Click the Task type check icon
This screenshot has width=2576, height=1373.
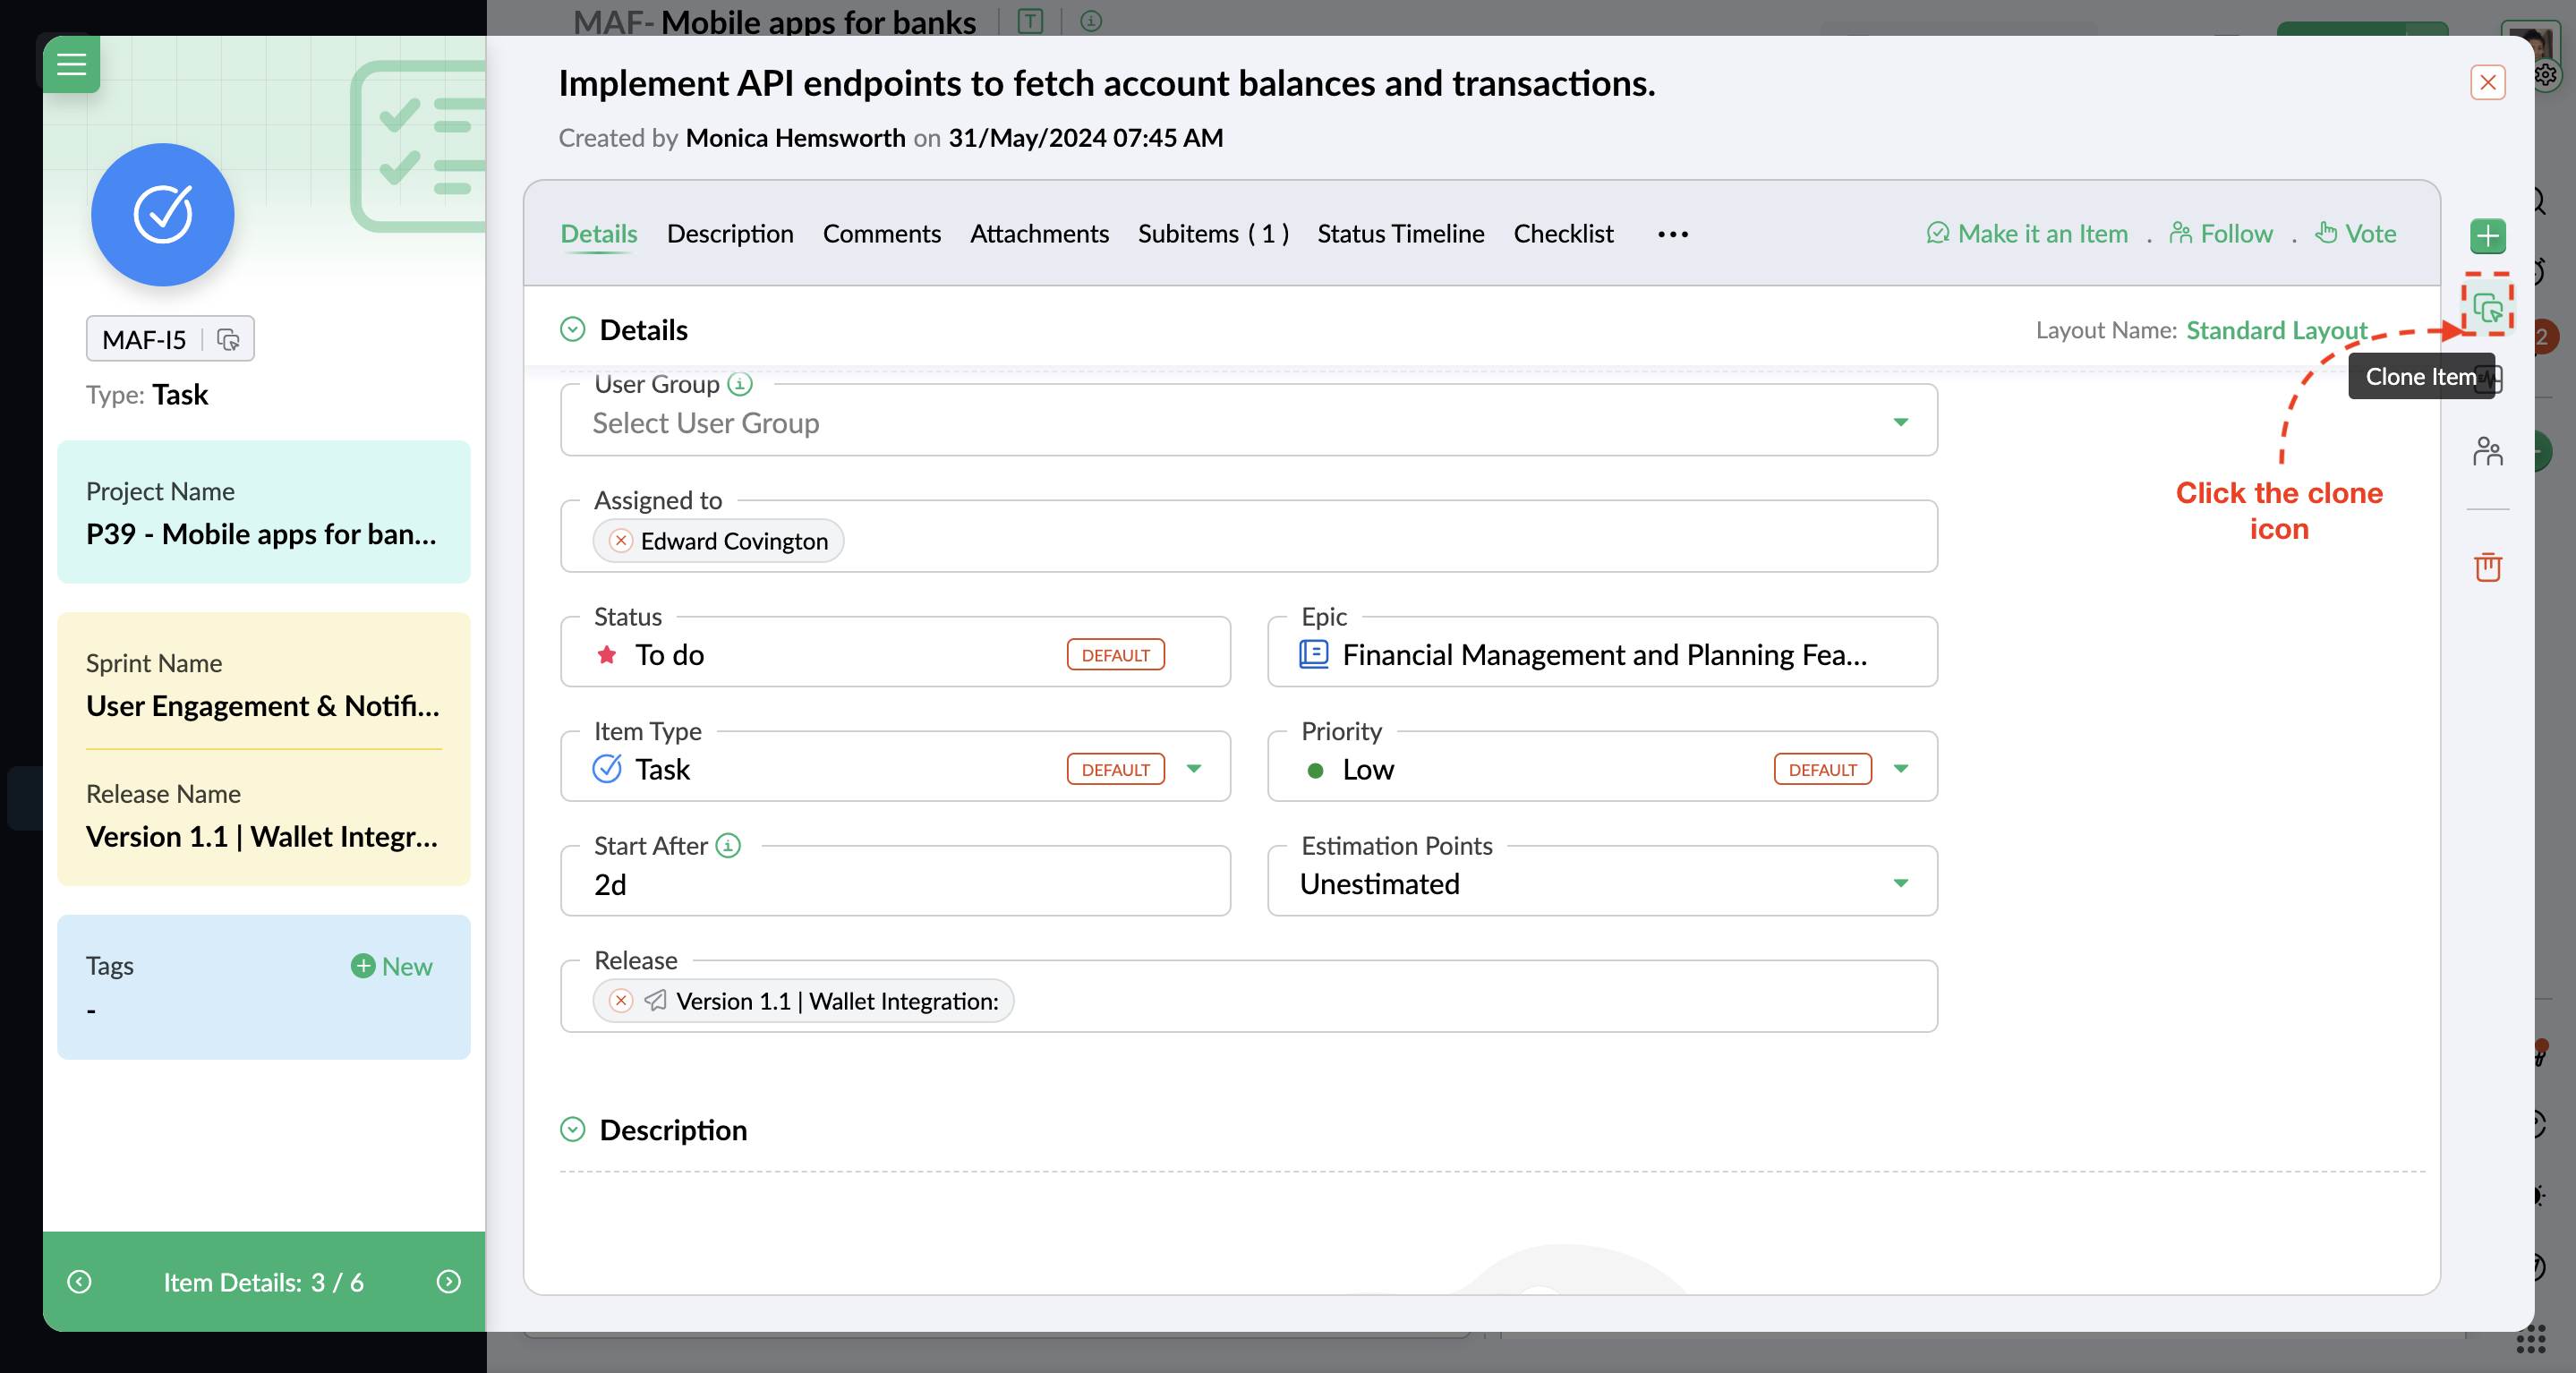pyautogui.click(x=607, y=769)
